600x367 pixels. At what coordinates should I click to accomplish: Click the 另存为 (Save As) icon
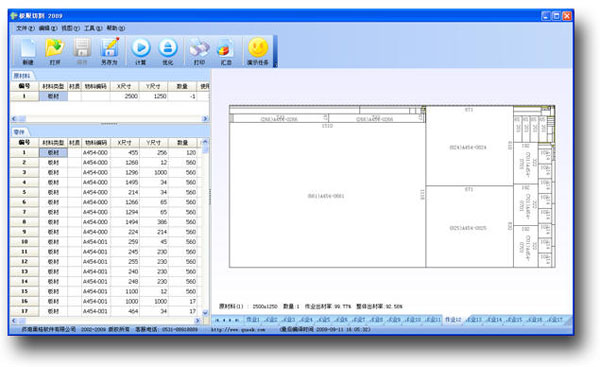click(x=109, y=51)
